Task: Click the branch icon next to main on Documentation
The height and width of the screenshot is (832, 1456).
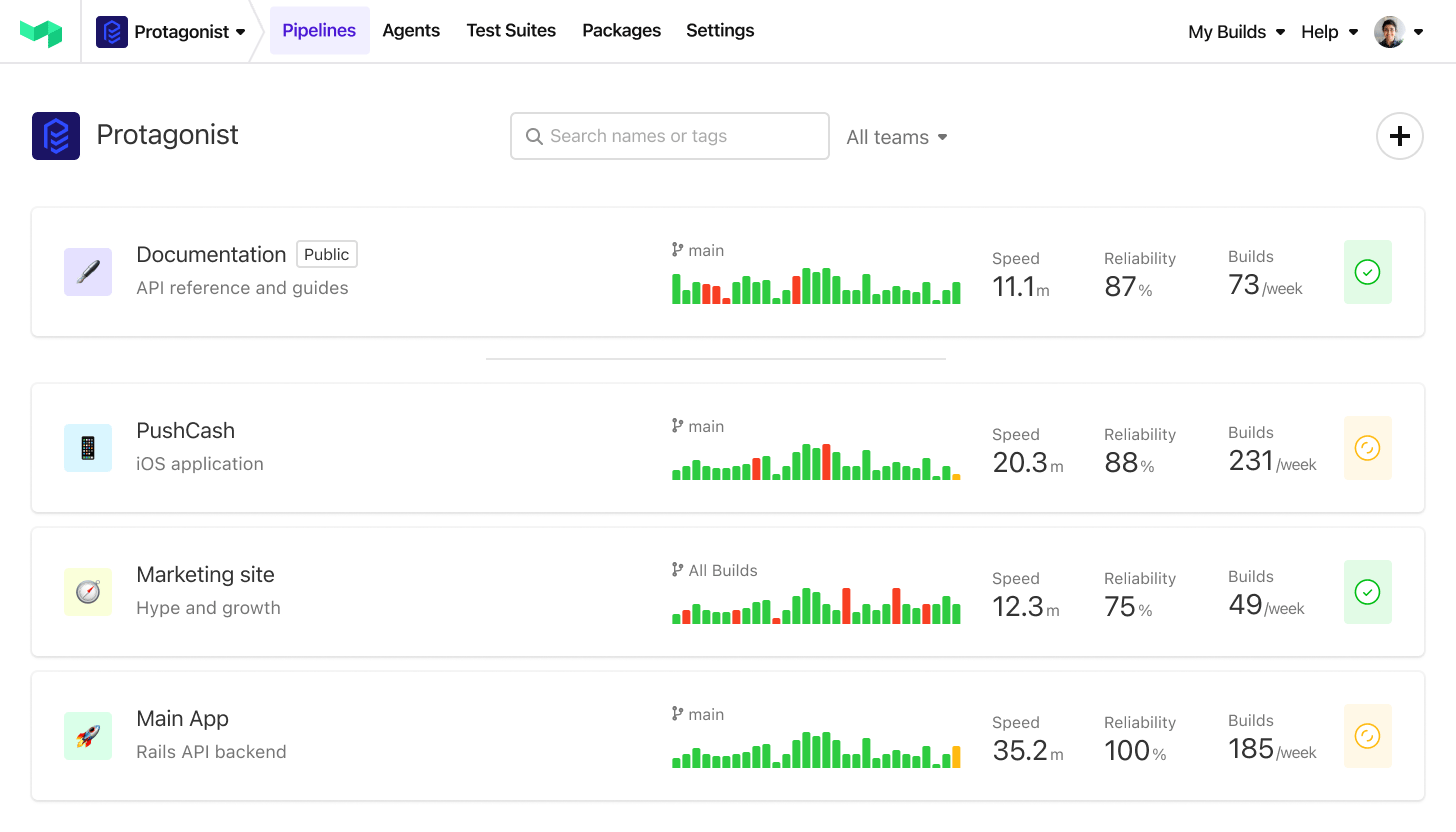Action: (678, 250)
